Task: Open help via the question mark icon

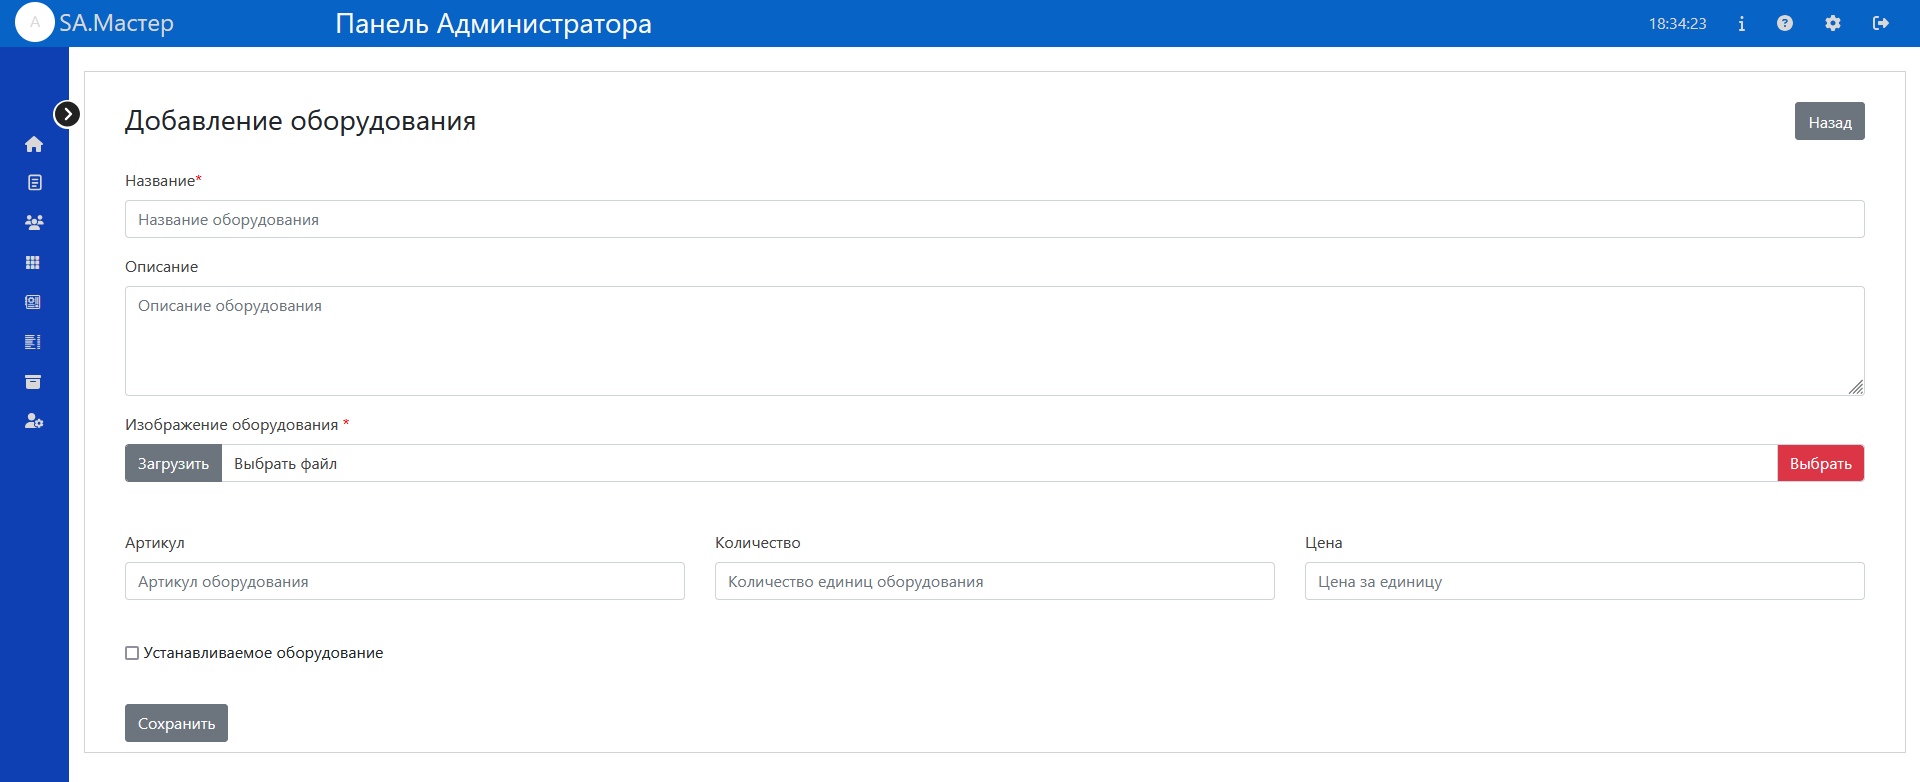Action: (1785, 23)
